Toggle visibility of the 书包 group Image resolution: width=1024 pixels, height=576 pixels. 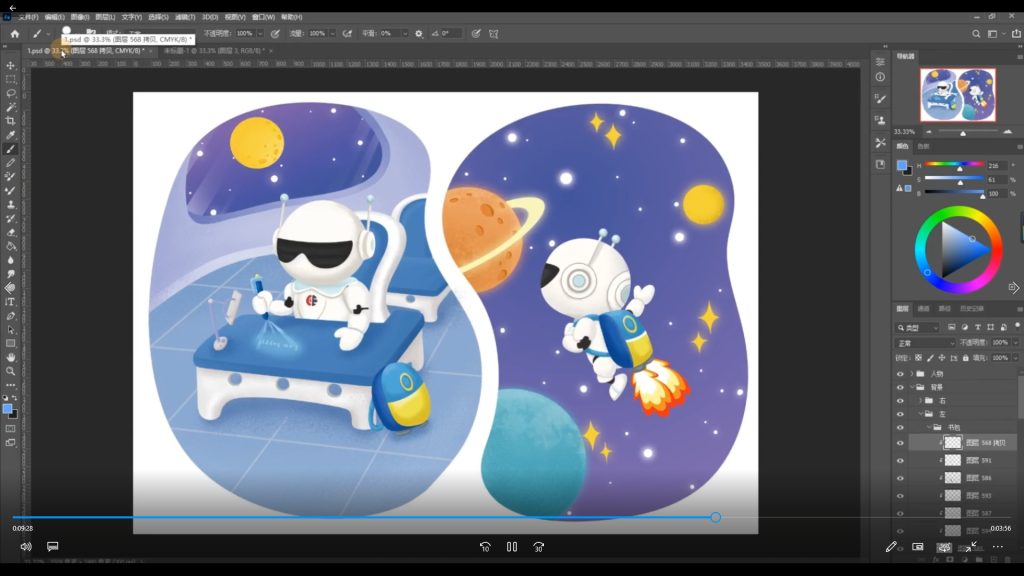click(900, 428)
